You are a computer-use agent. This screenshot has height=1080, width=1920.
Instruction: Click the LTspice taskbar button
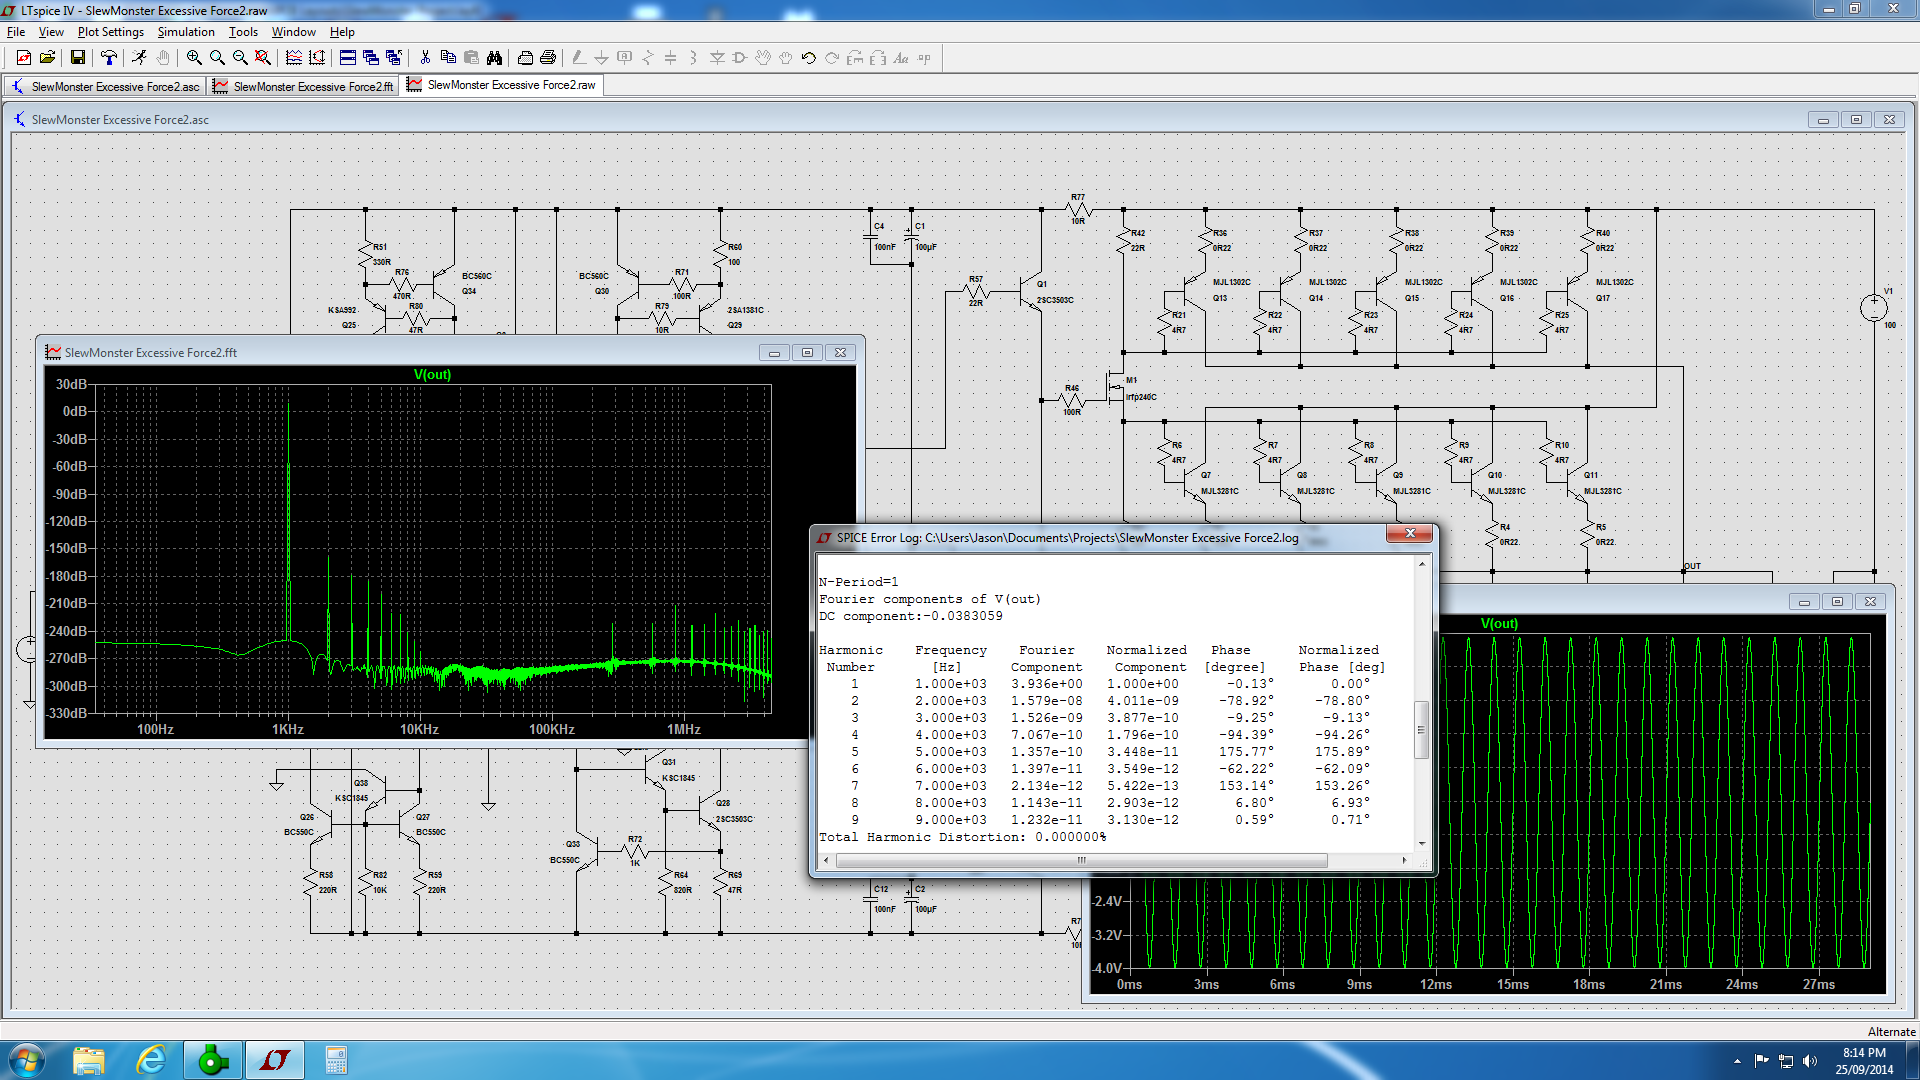[x=275, y=1060]
